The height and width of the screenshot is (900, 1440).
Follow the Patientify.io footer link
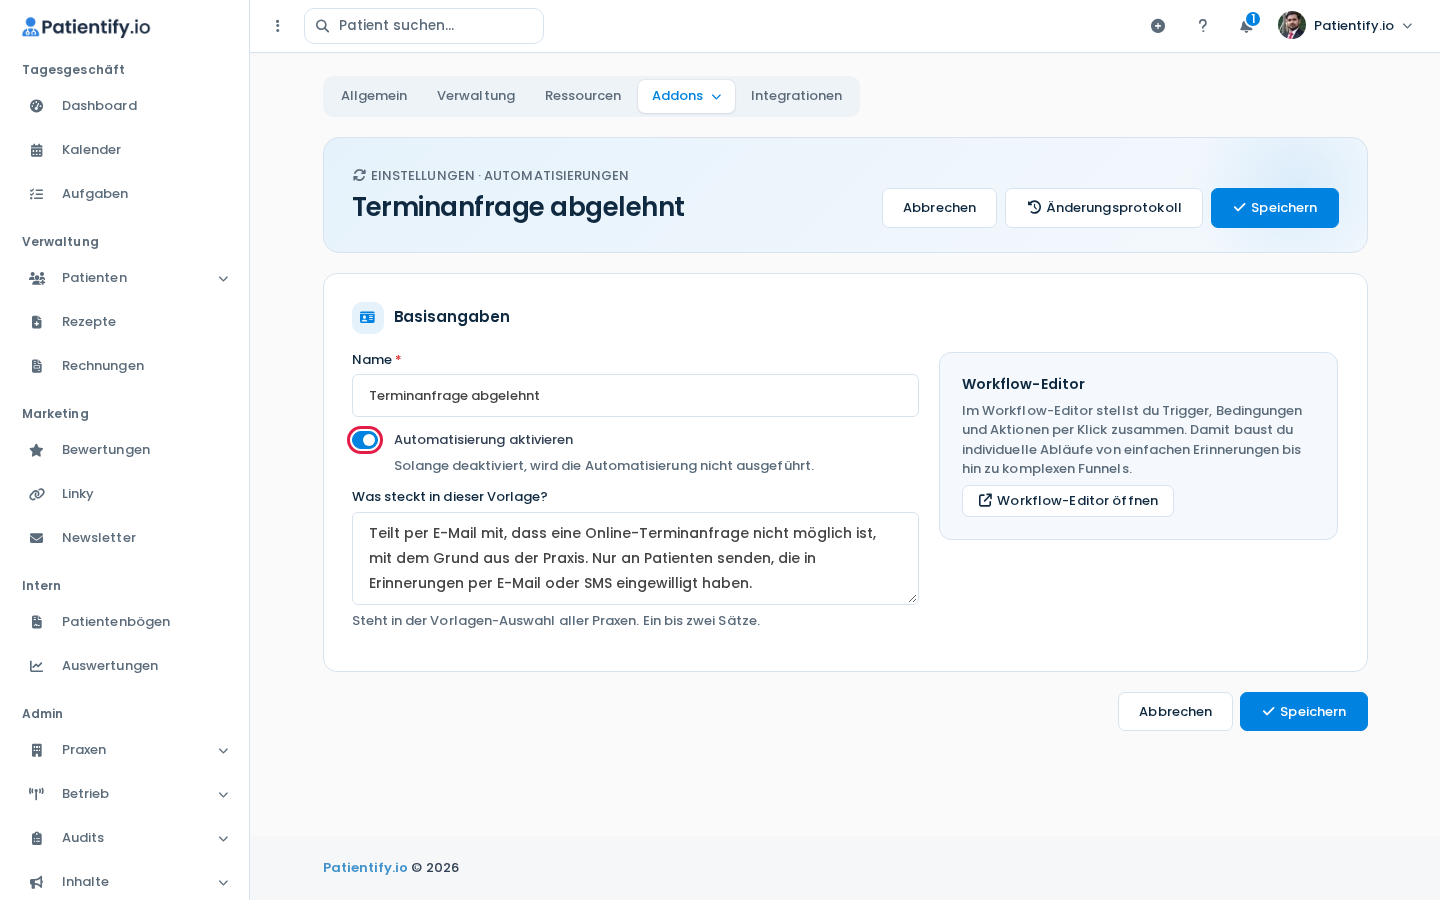pyautogui.click(x=365, y=868)
